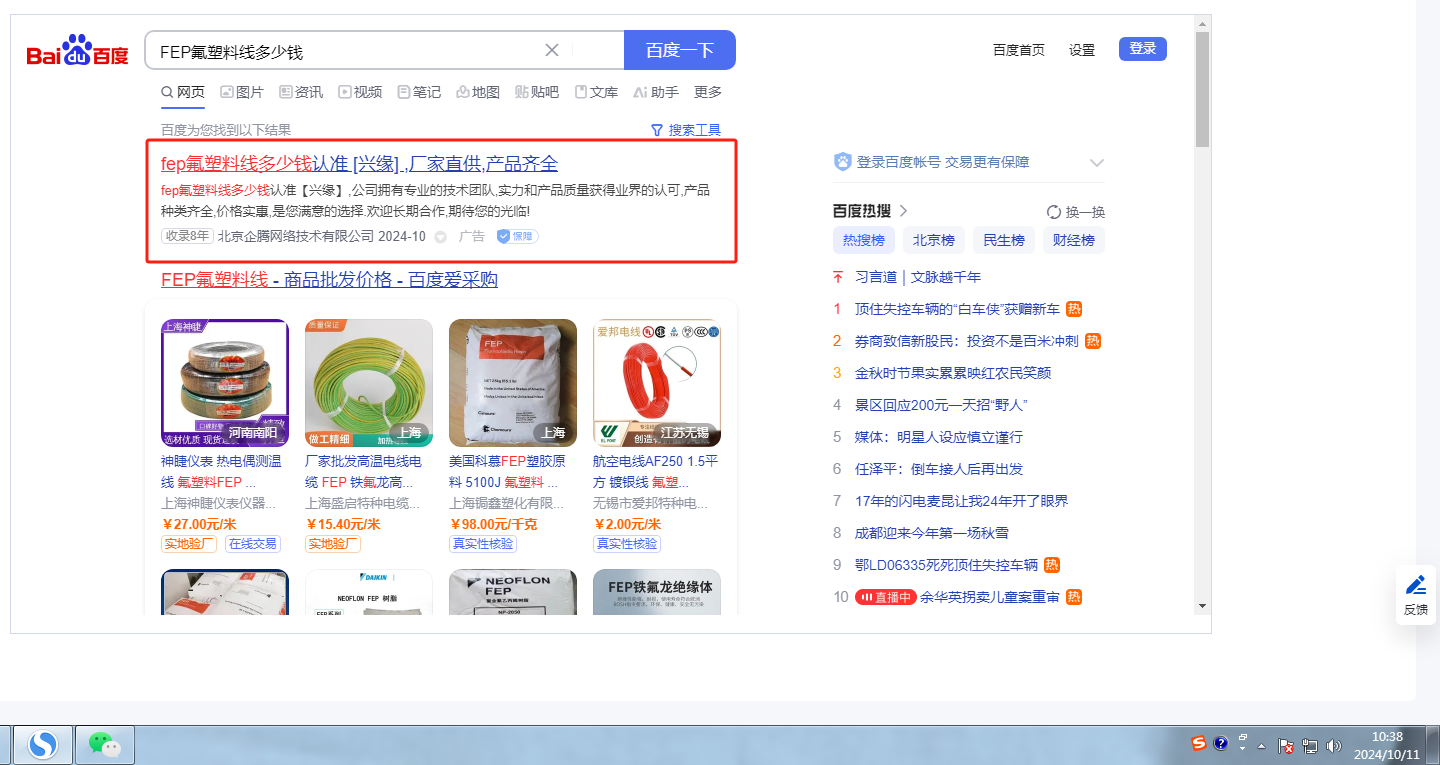
Task: Open the 习言道｜文脉越千年 hot search
Action: coord(918,277)
